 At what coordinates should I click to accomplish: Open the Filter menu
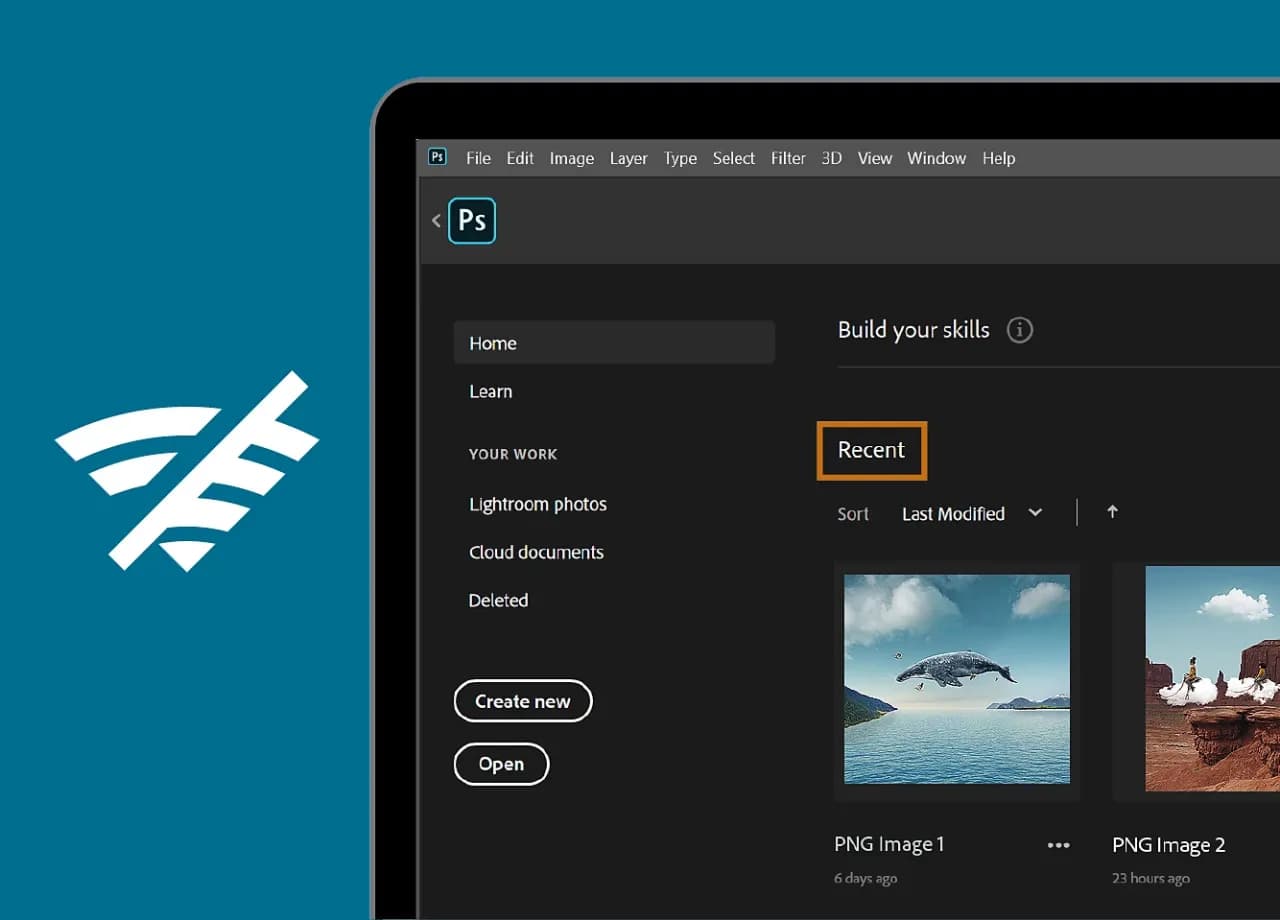point(788,158)
